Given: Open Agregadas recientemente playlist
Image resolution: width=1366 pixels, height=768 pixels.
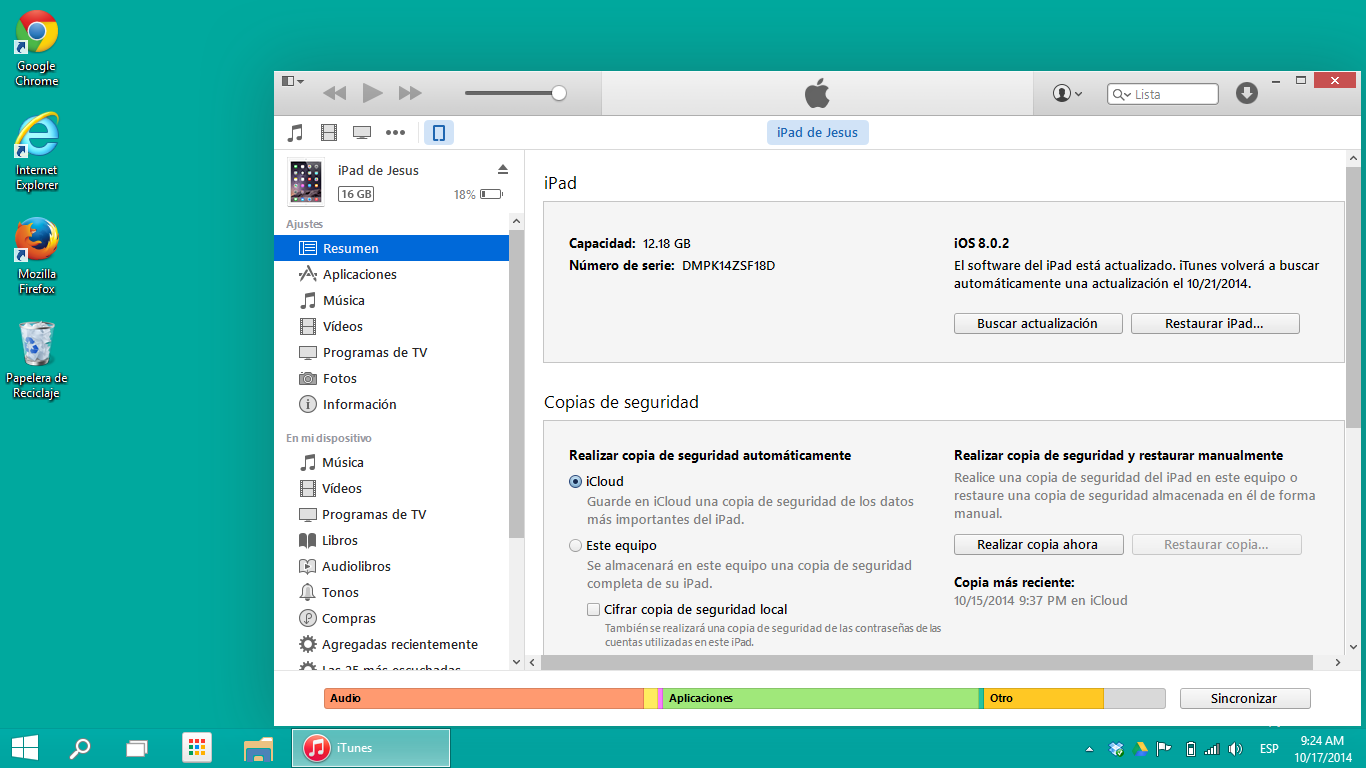Looking at the screenshot, I should tap(391, 644).
